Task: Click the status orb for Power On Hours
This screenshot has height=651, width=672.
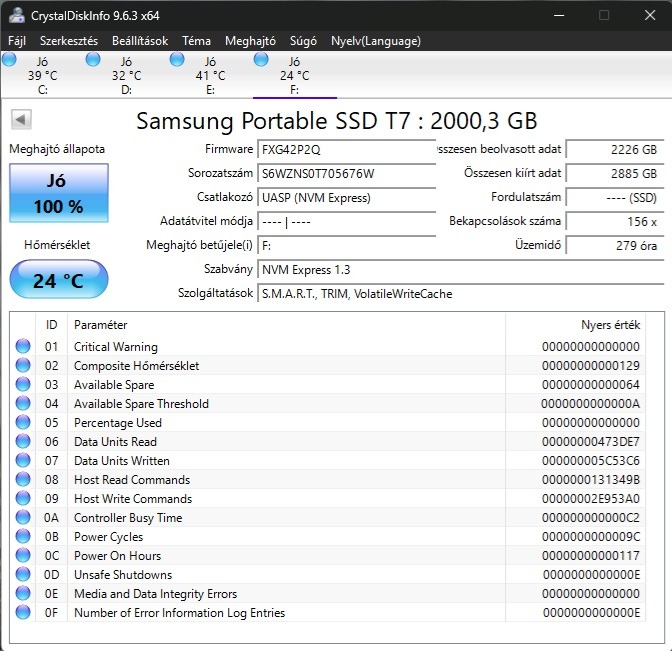Action: tap(23, 556)
